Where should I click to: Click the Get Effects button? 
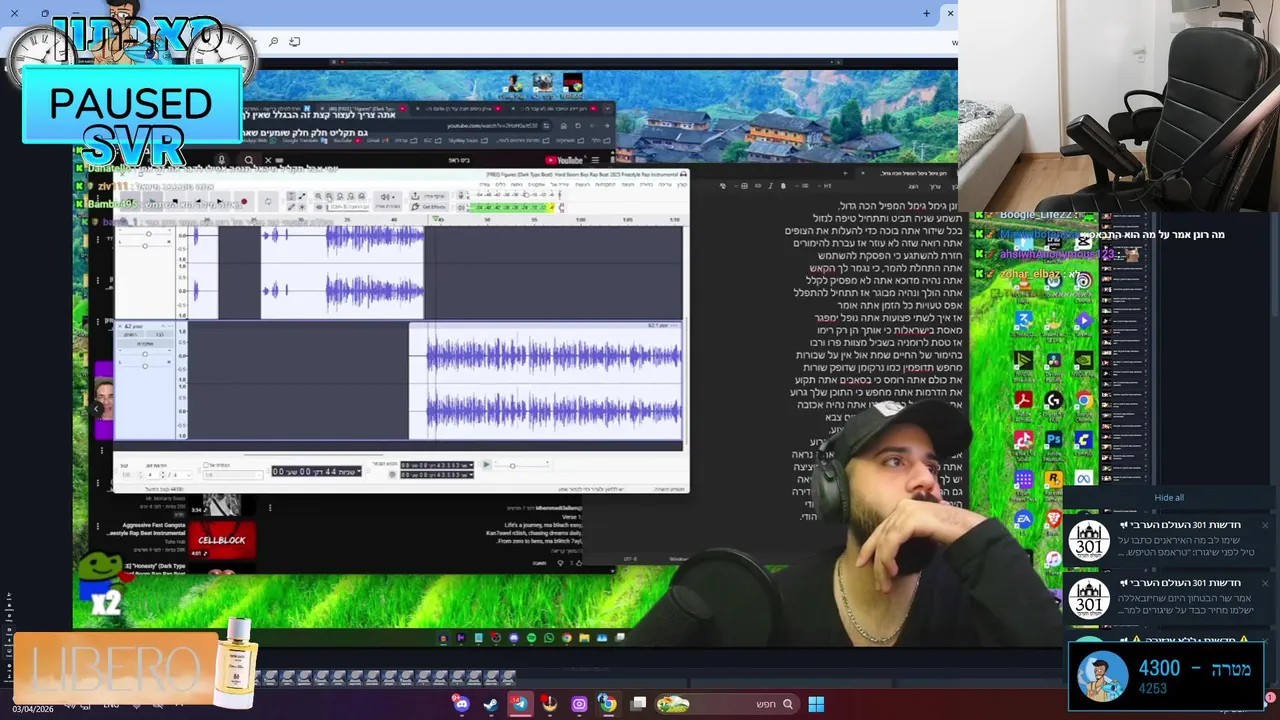coord(429,207)
